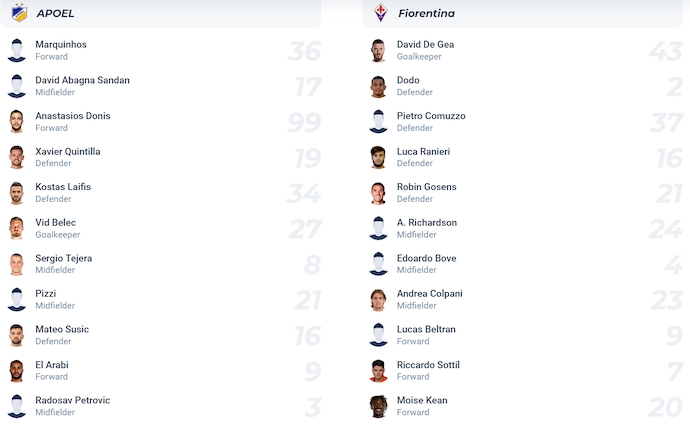Click Sergio Tejera's player photo
Image resolution: width=690 pixels, height=424 pixels.
(16, 264)
